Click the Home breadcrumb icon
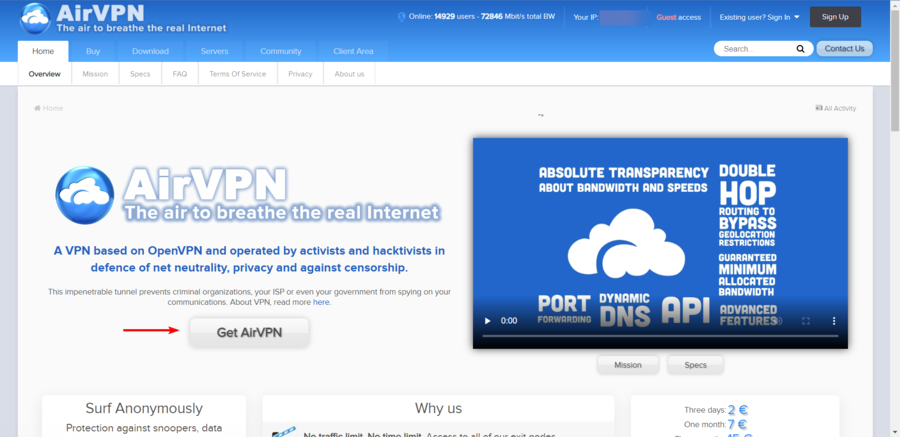The height and width of the screenshot is (437, 900). pos(38,108)
